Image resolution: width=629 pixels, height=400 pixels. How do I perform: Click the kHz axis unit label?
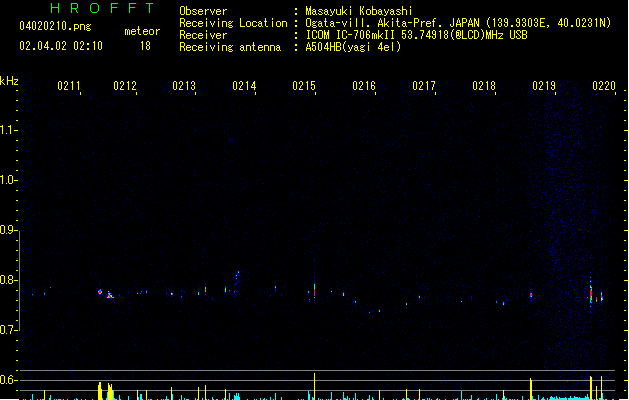pyautogui.click(x=9, y=81)
